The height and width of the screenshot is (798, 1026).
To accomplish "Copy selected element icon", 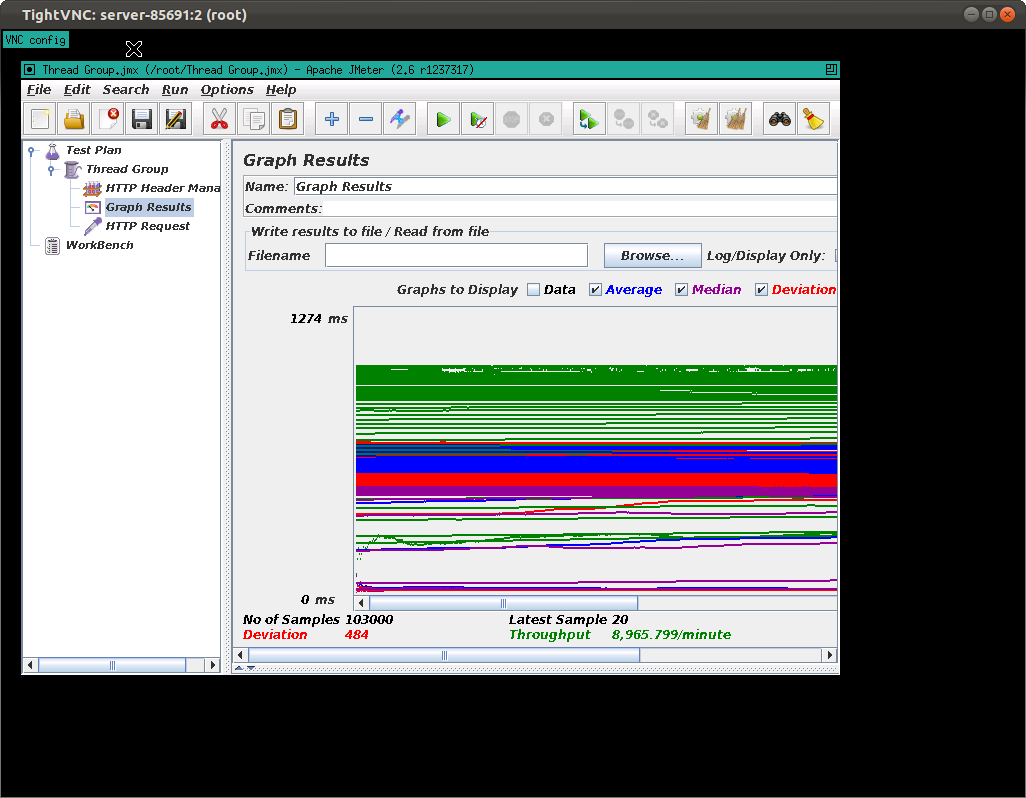I will (253, 119).
